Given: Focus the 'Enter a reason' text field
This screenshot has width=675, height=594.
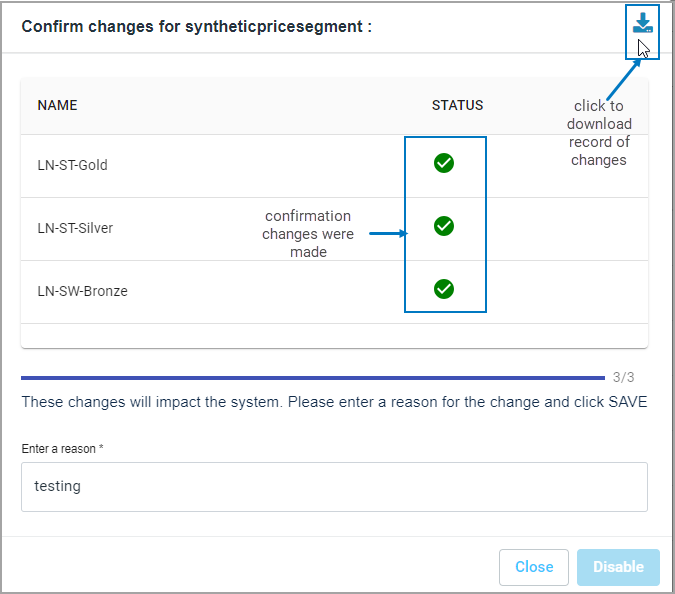Looking at the screenshot, I should pyautogui.click(x=334, y=486).
